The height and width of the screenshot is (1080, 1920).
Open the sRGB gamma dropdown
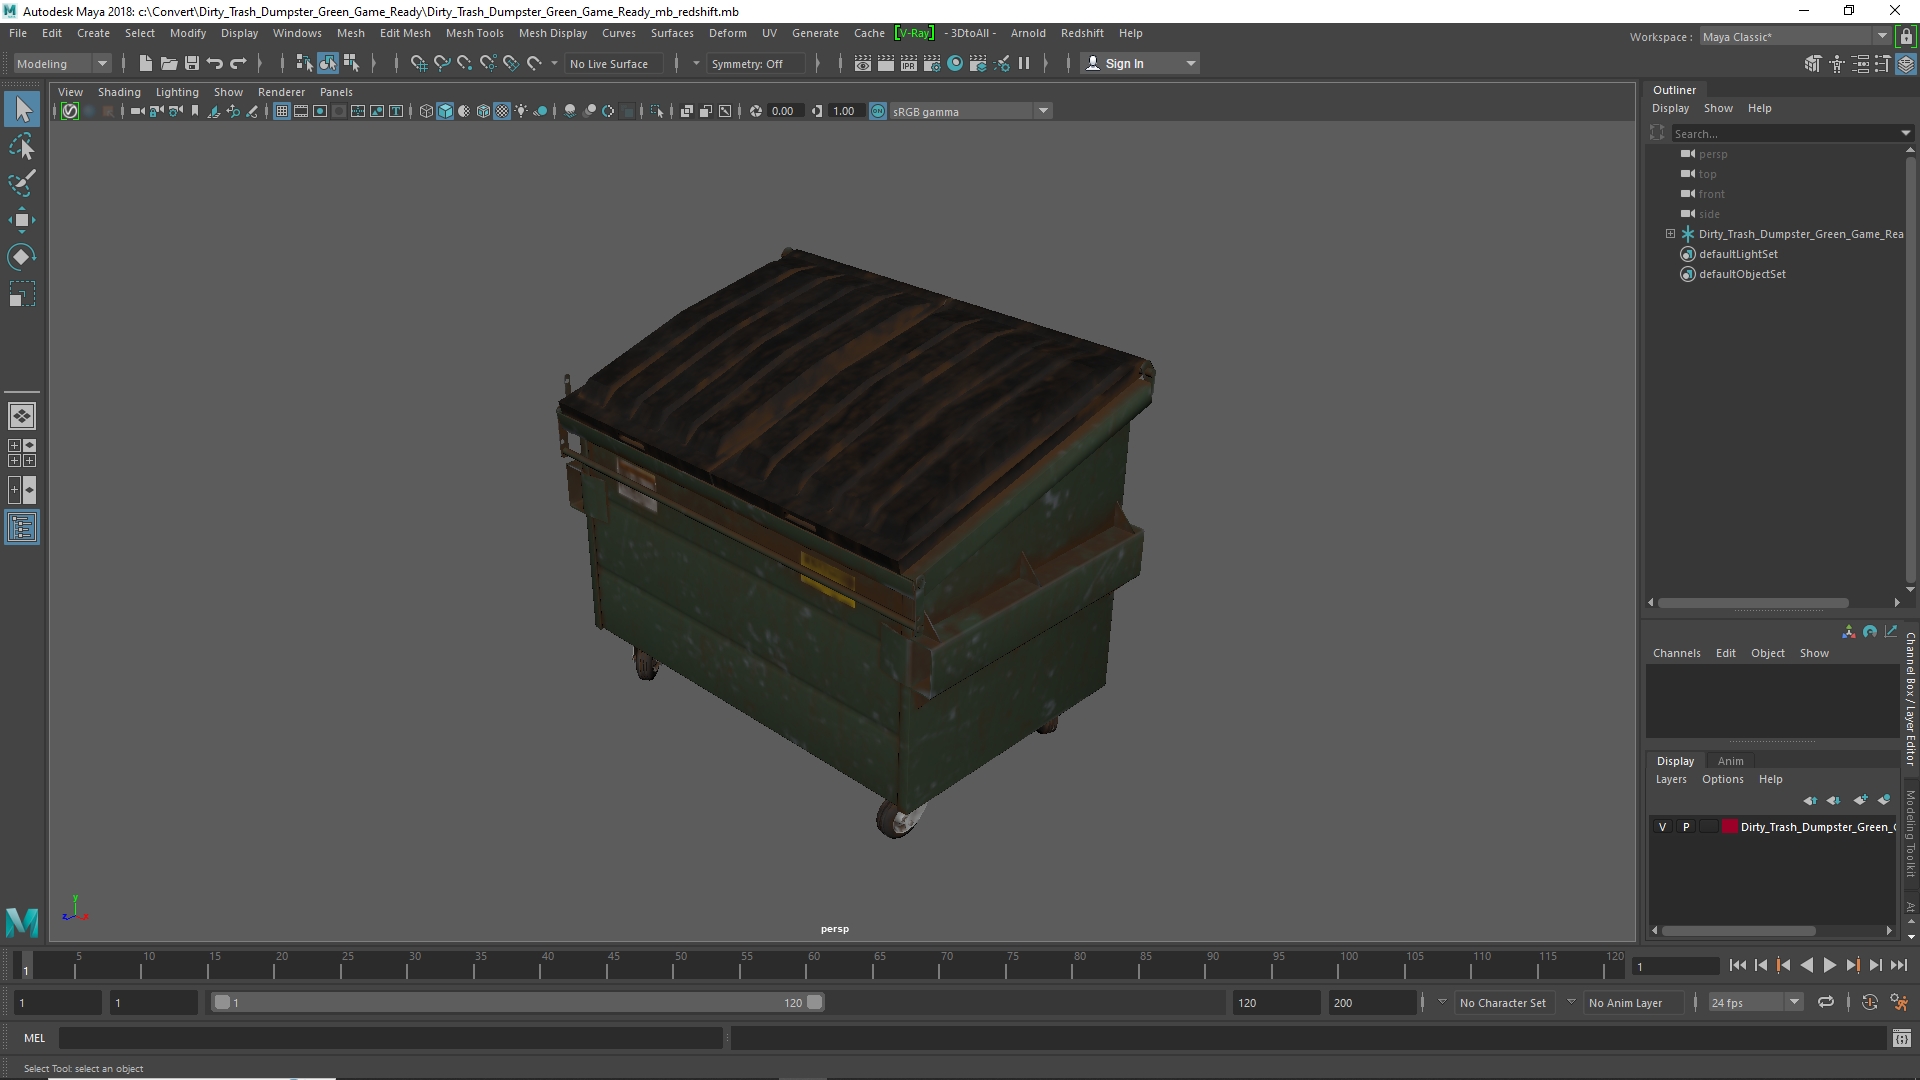click(x=970, y=111)
